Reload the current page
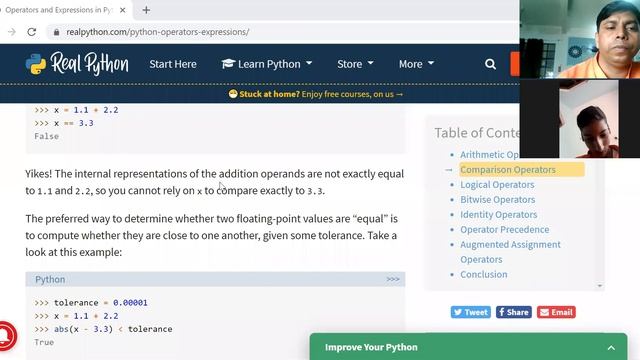This screenshot has width=640, height=360. point(32,32)
